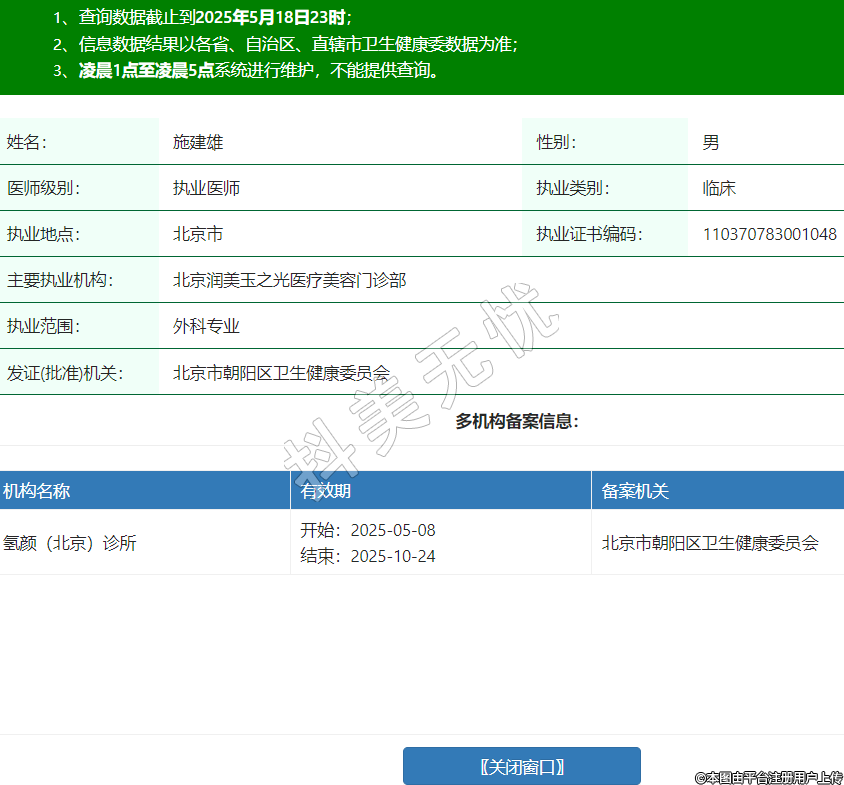
Task: Select certificate number 110370783001048
Action: [769, 234]
